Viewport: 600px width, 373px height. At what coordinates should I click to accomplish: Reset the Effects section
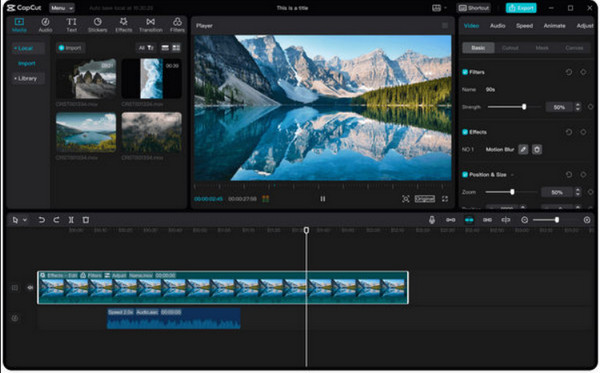pos(569,132)
